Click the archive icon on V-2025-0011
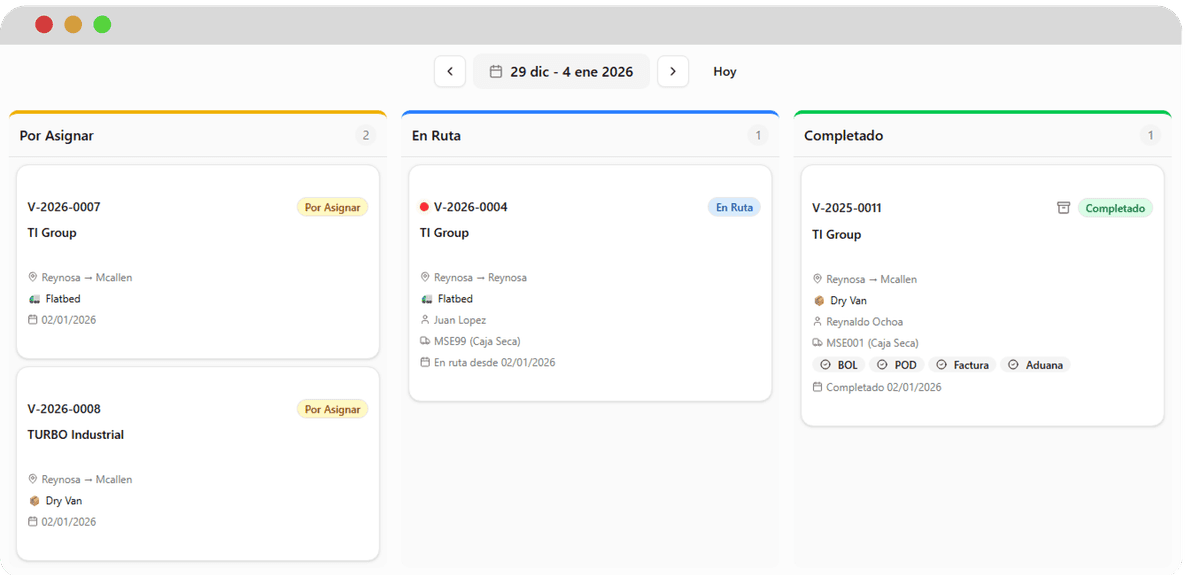This screenshot has width=1200, height=575. [x=1063, y=208]
